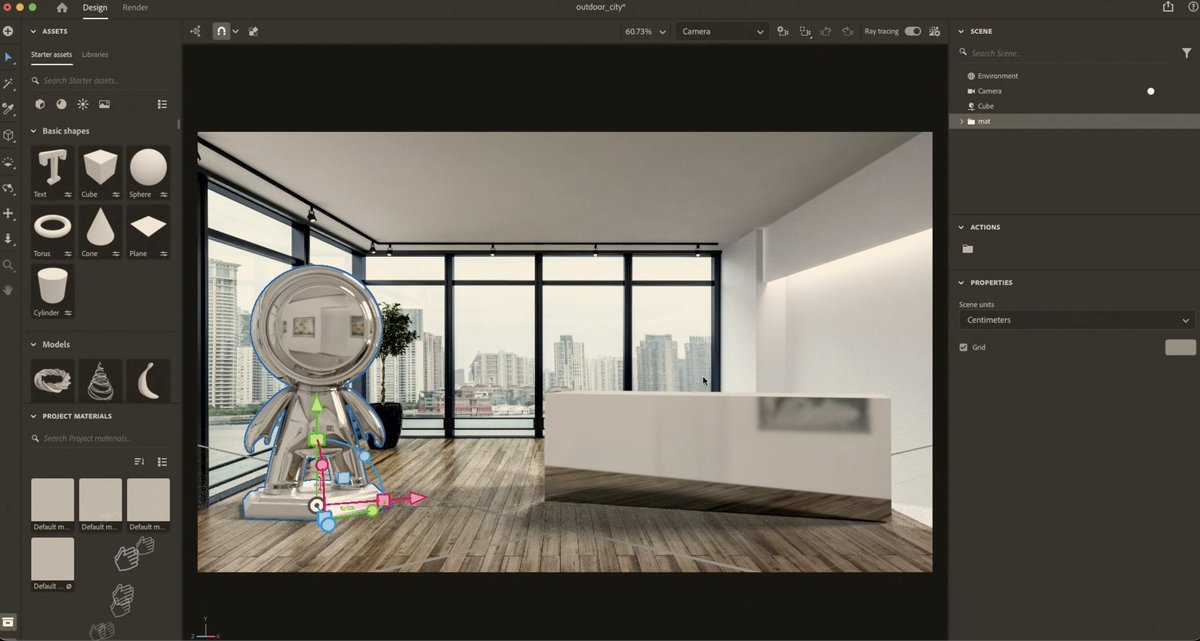The width and height of the screenshot is (1200, 641).
Task: Sort the project materials
Action: 139,461
